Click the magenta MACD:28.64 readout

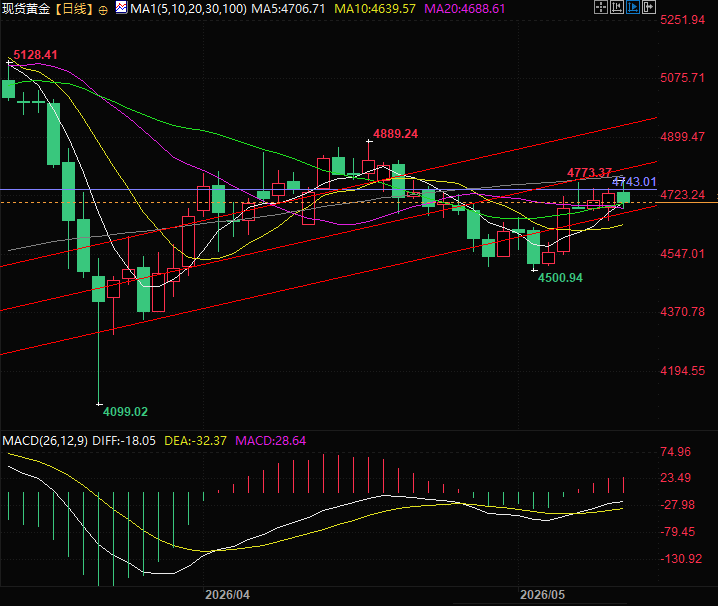[x=270, y=441]
